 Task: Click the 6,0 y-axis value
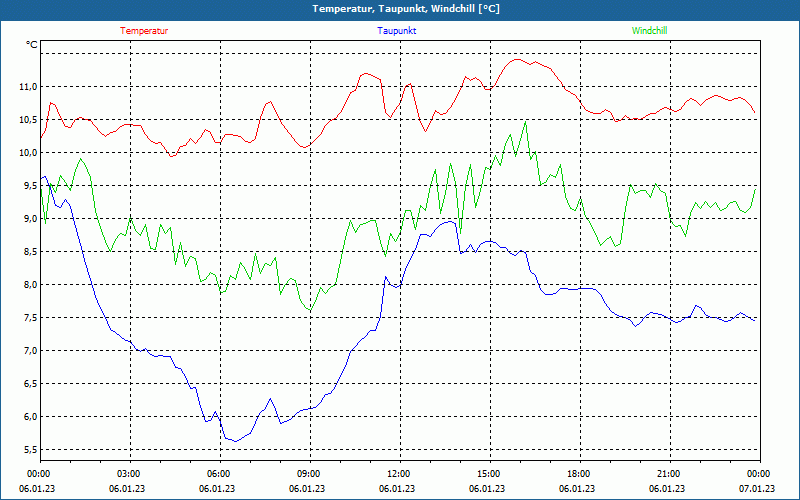click(x=30, y=417)
